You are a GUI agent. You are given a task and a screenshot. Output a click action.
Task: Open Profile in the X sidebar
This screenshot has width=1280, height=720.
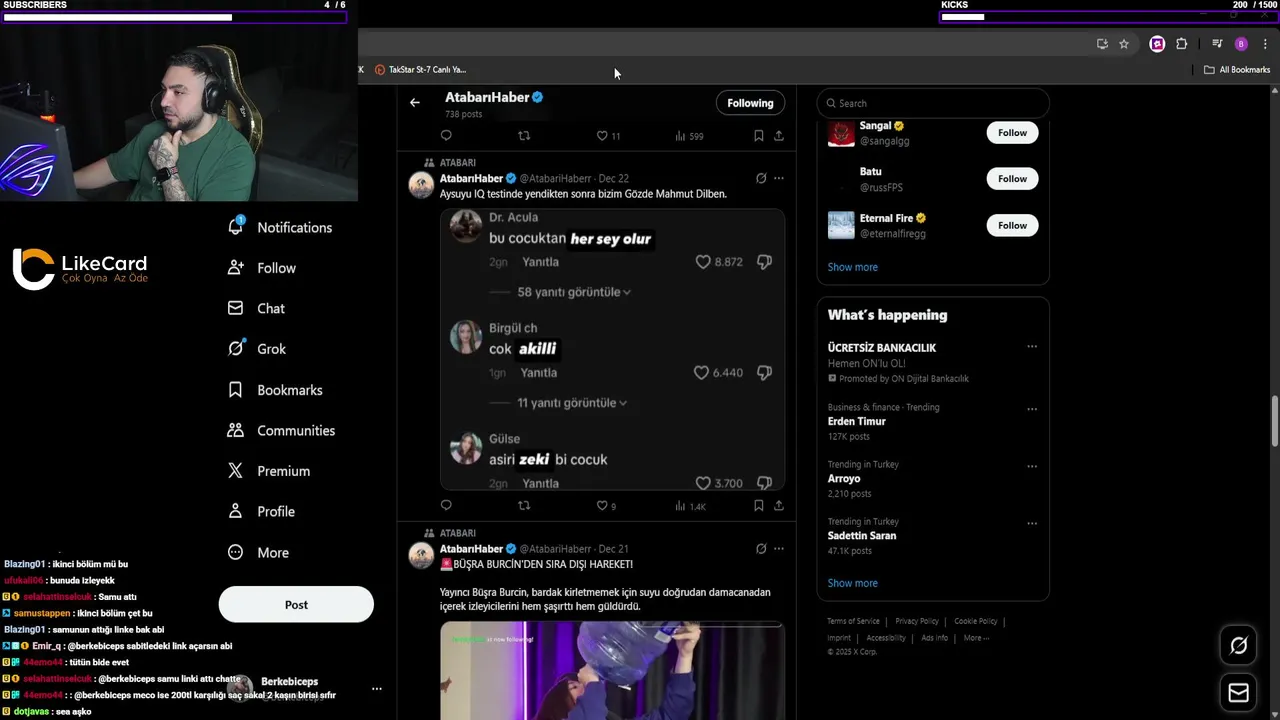click(x=261, y=512)
